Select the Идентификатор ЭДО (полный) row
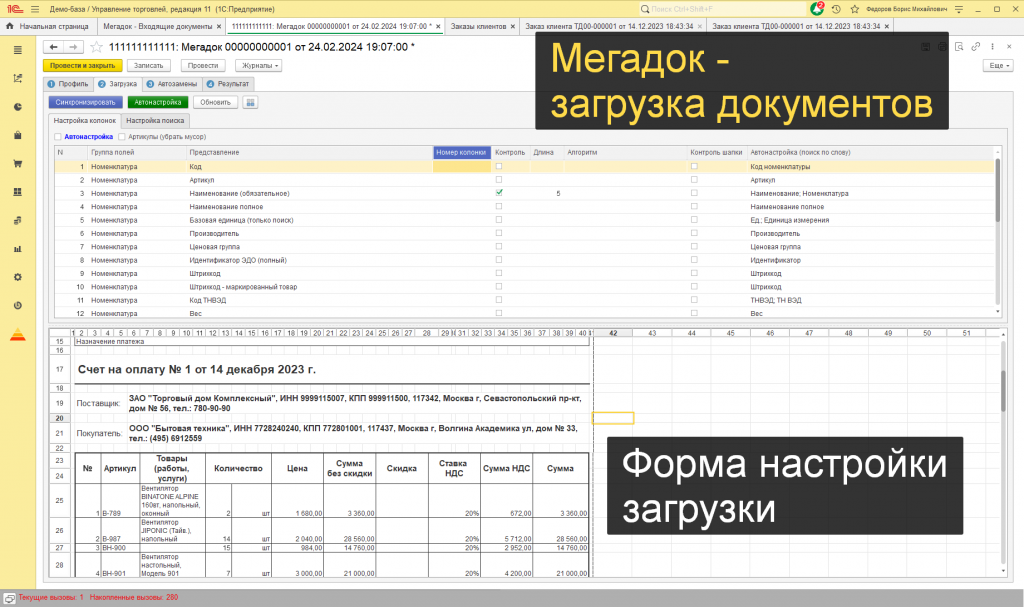The height and width of the screenshot is (607, 1024). [x=524, y=260]
